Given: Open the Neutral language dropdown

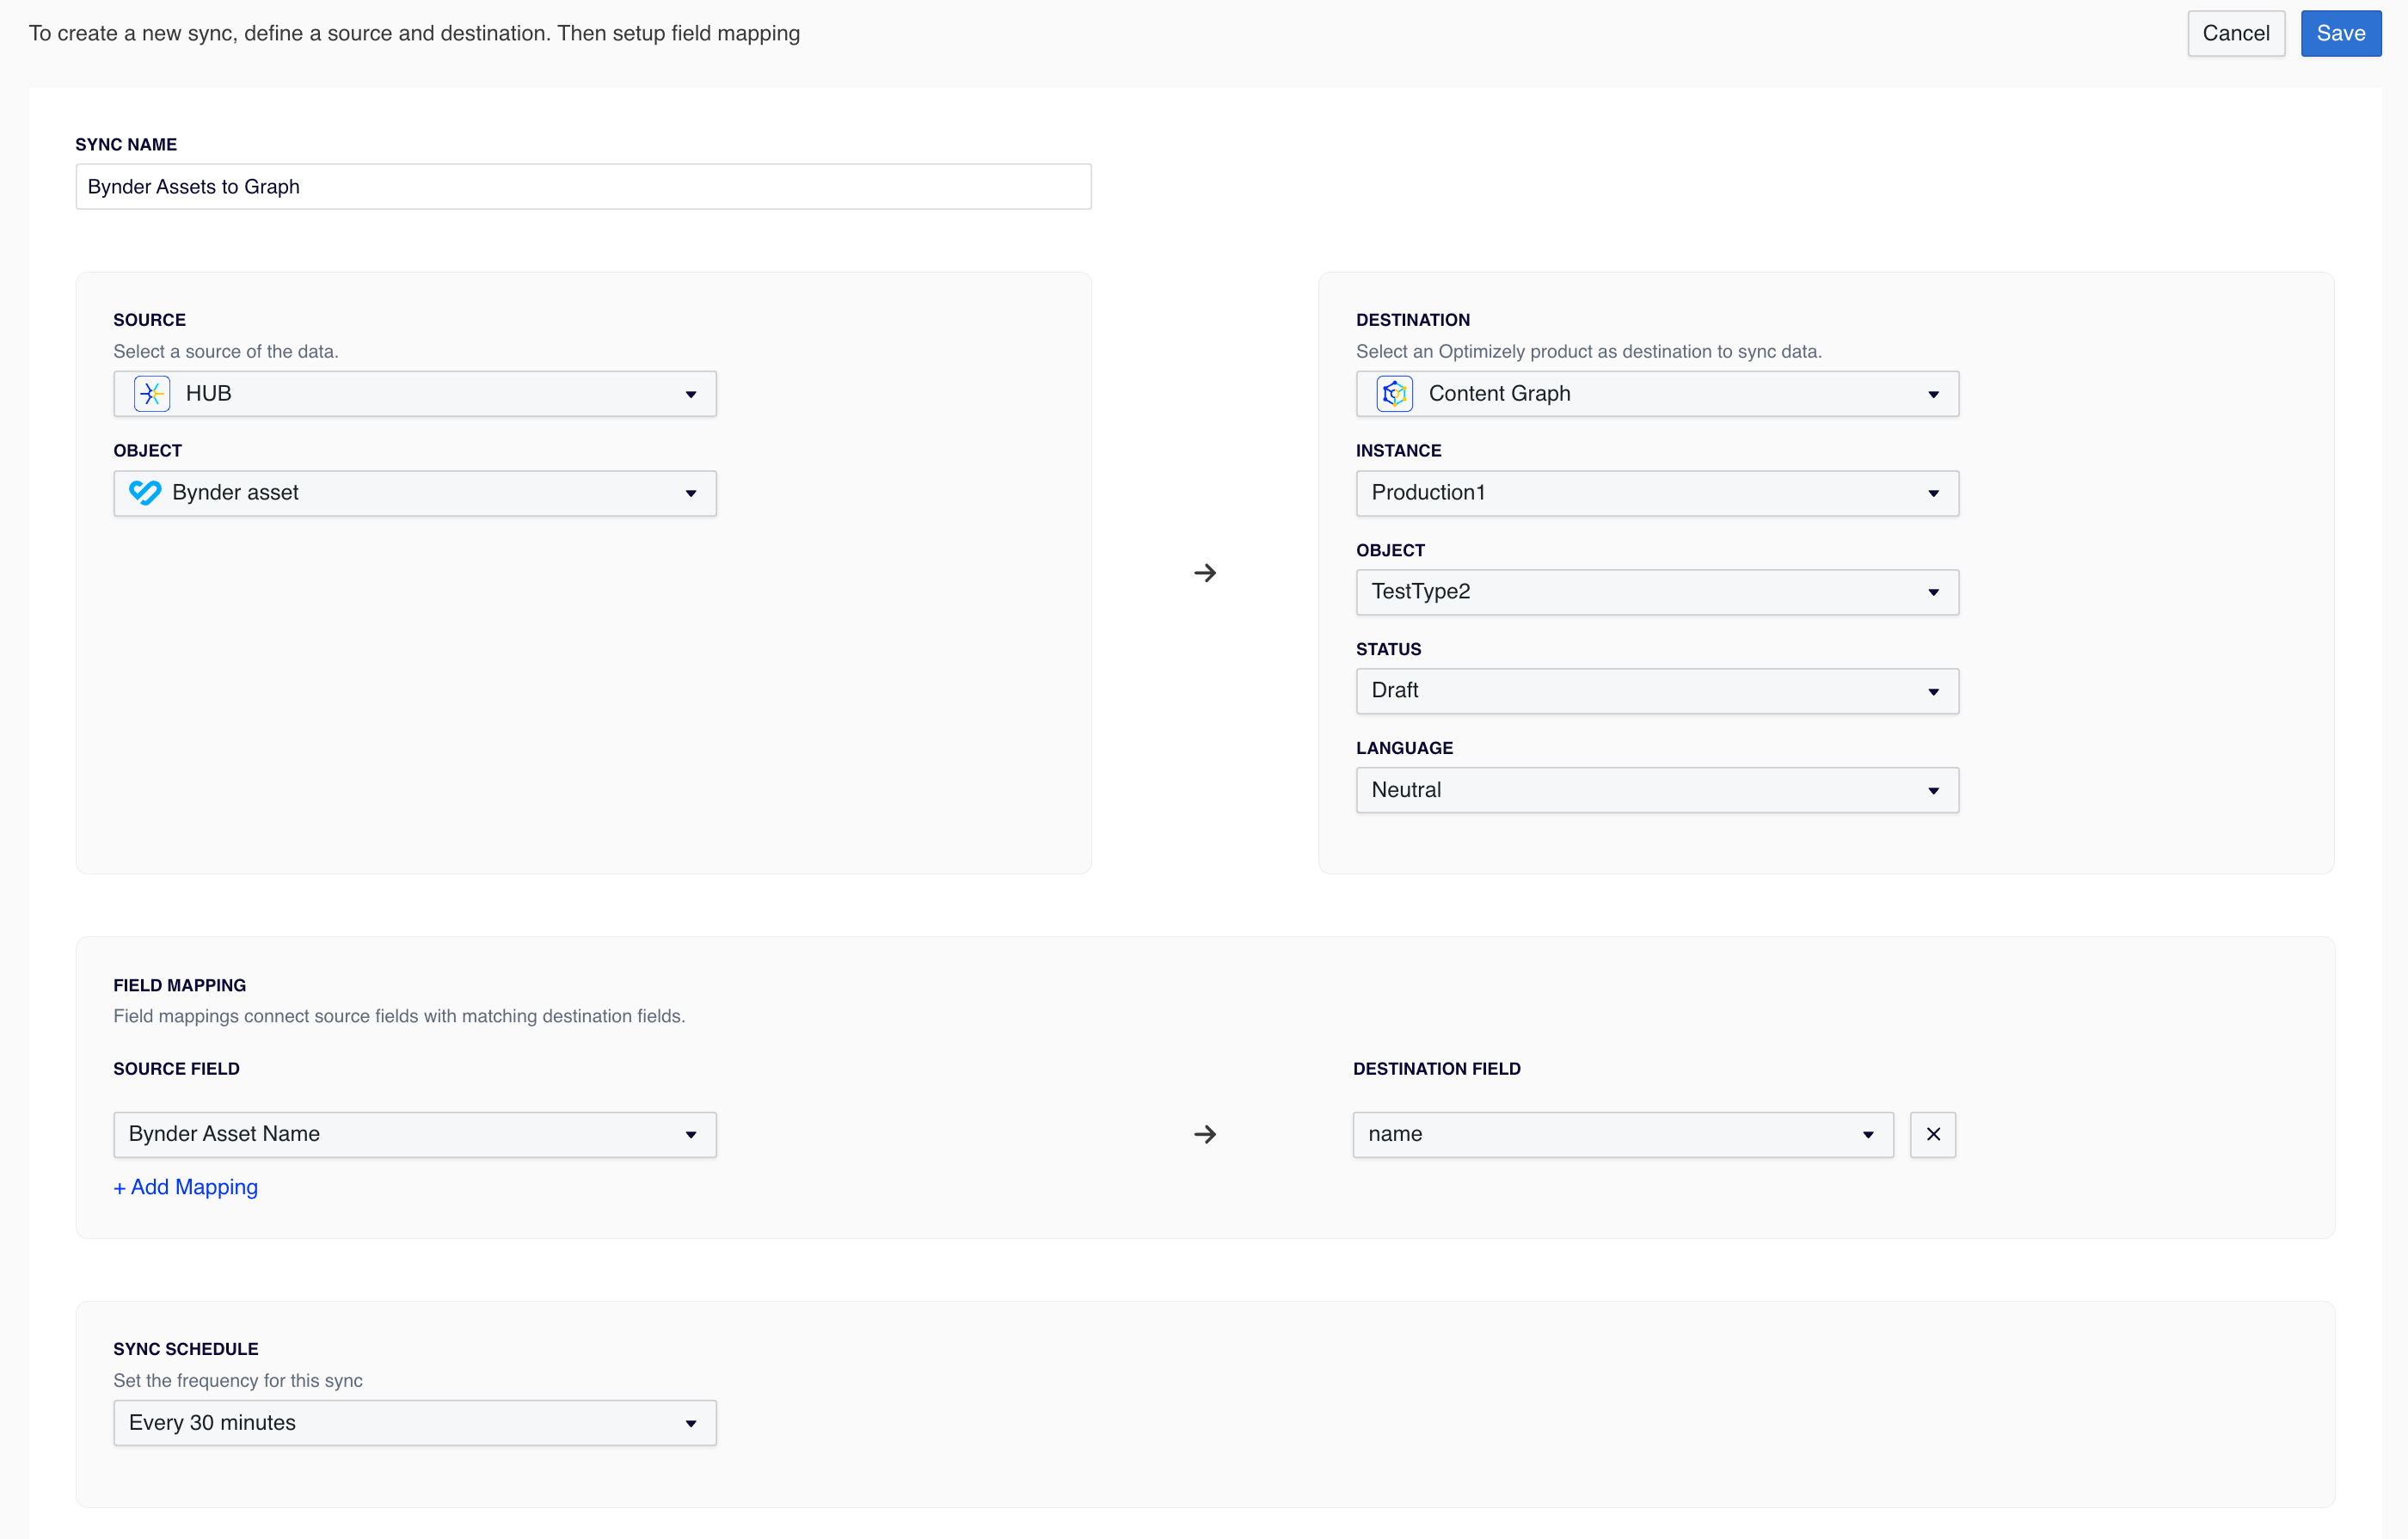Looking at the screenshot, I should [1656, 790].
